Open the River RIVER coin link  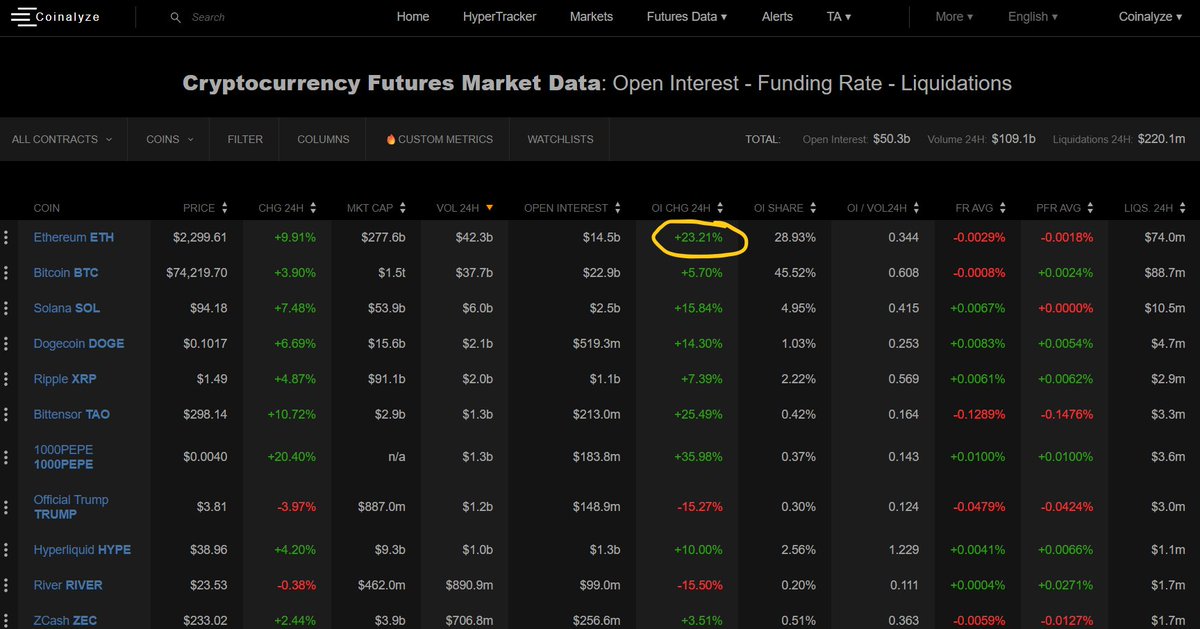click(x=68, y=585)
